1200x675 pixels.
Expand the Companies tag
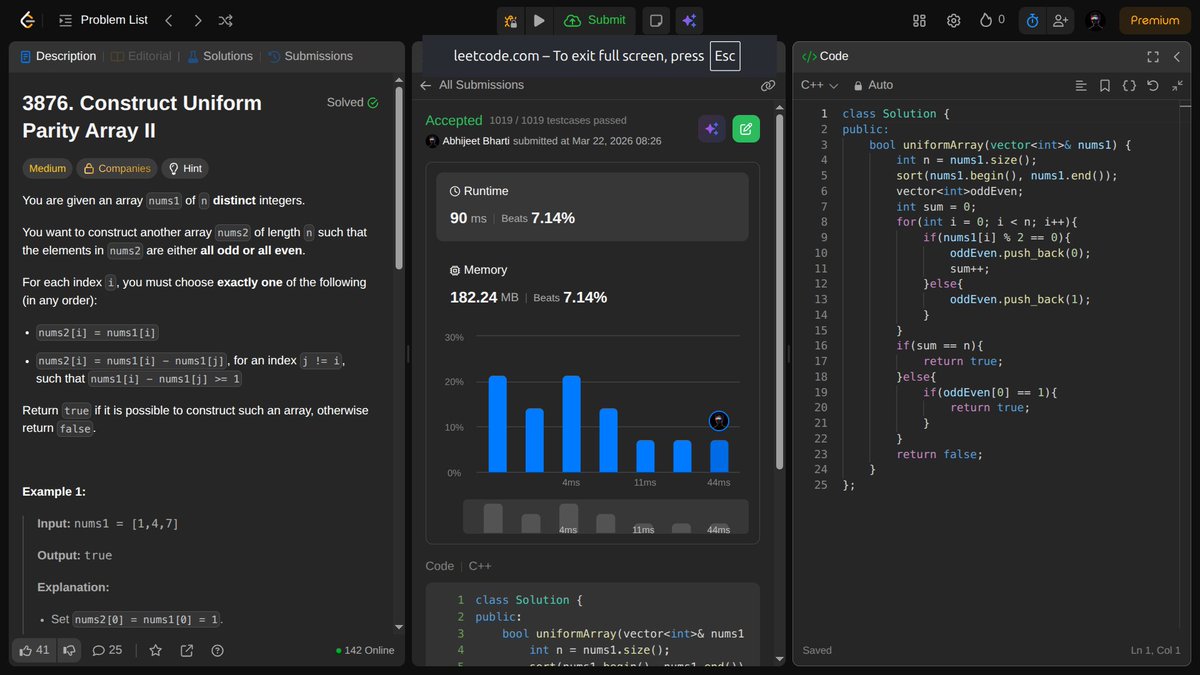(x=118, y=168)
